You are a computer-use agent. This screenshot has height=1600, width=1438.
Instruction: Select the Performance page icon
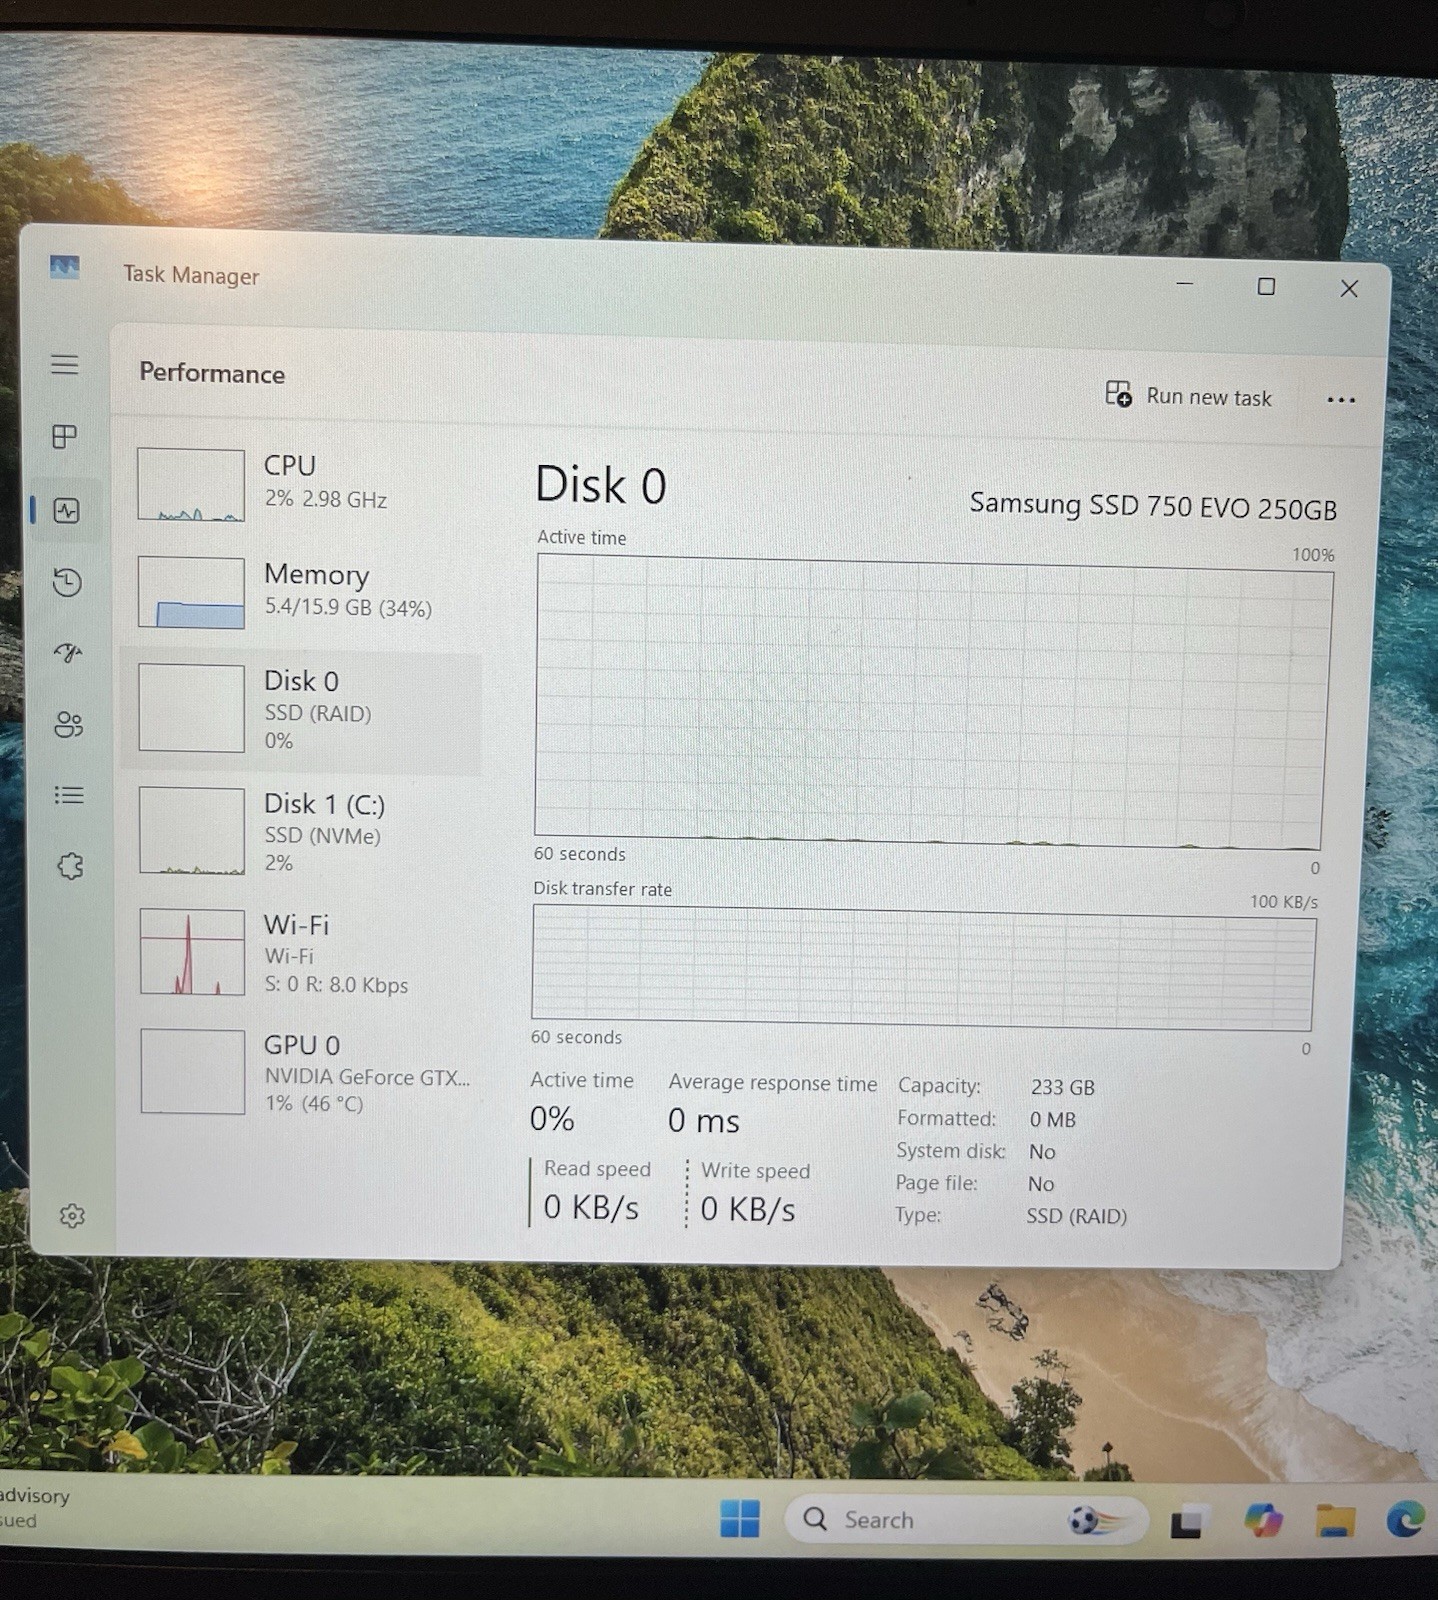[67, 511]
